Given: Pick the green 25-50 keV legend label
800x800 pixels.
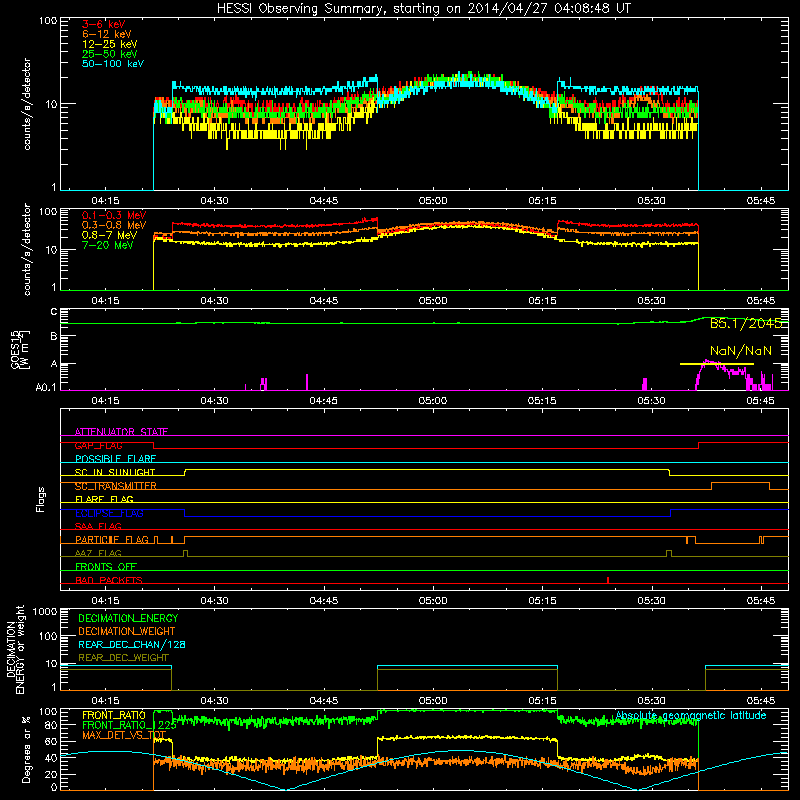Looking at the screenshot, I should coord(109,54).
